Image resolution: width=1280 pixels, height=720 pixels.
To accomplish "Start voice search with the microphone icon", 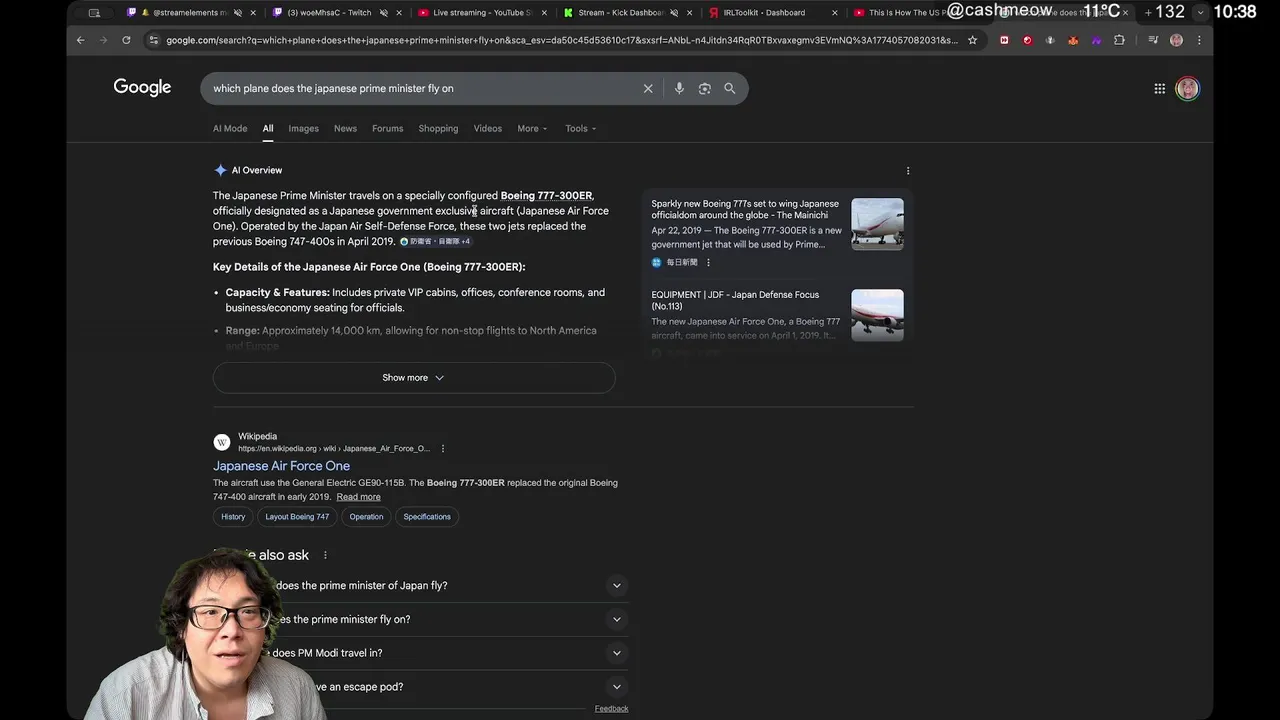I will [x=679, y=88].
